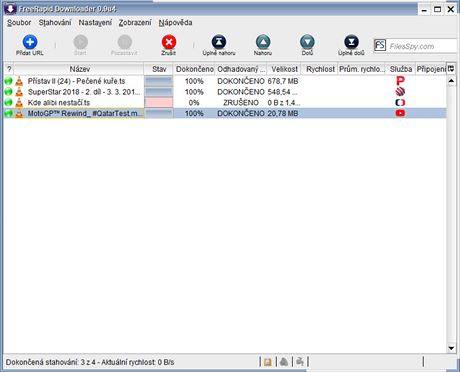
Task: Move item down with Dolů button
Action: [307, 45]
